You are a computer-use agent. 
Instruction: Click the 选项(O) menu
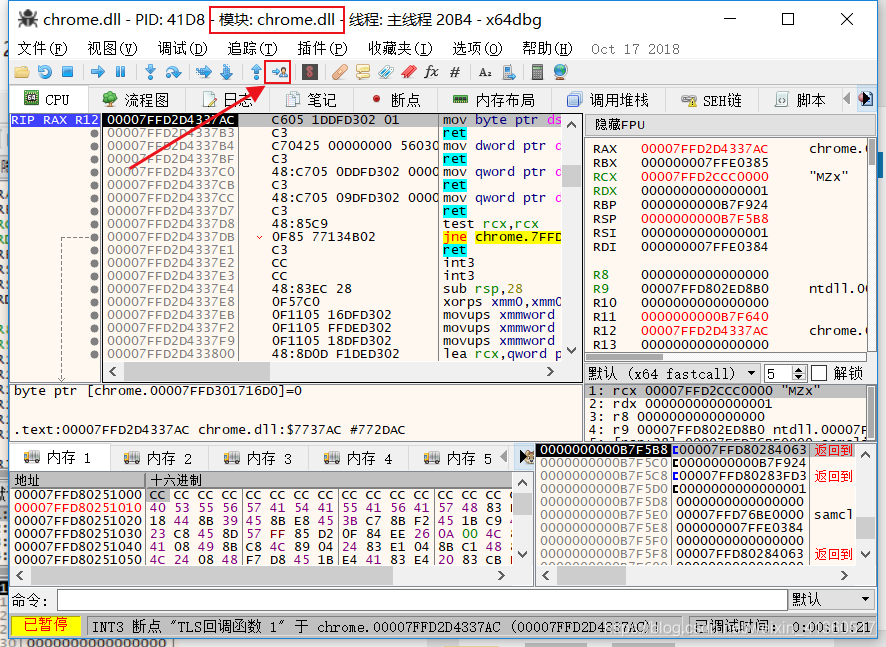tap(476, 49)
